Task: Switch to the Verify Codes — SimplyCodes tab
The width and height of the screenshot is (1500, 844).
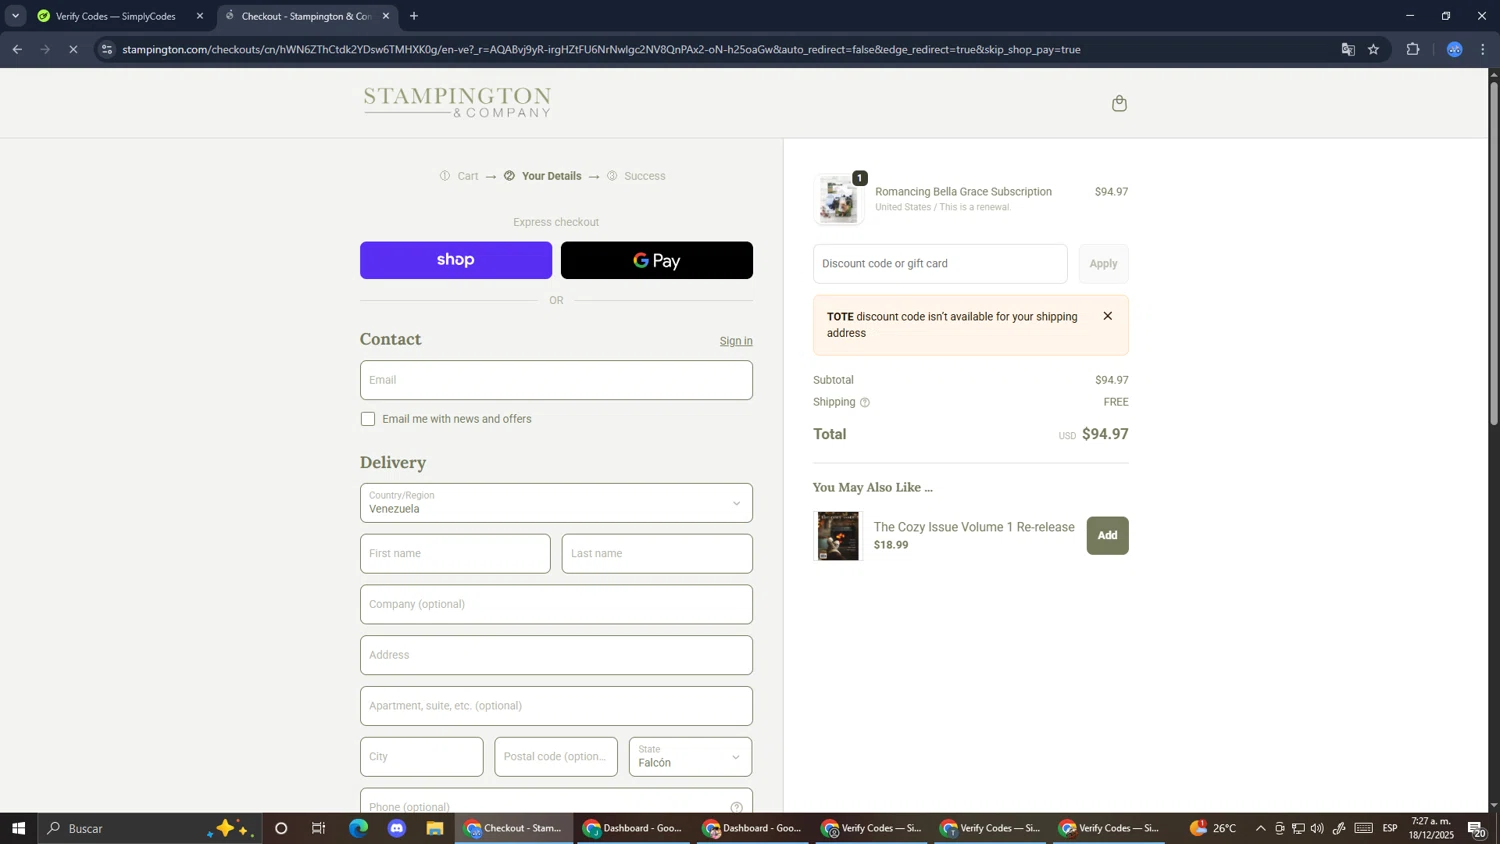Action: click(x=120, y=16)
